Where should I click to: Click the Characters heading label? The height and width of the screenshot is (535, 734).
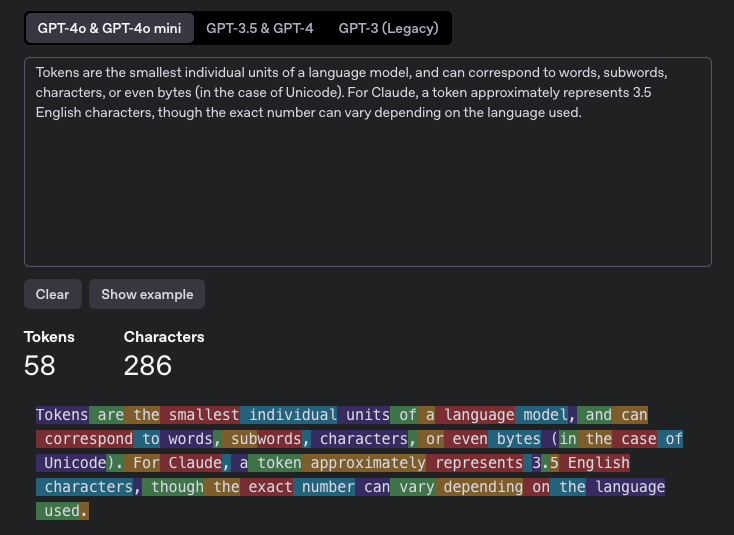pyautogui.click(x=164, y=337)
